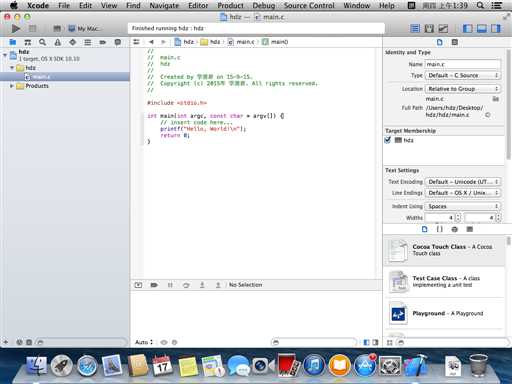
Task: Open the Symbol navigator tab
Action: 28,42
